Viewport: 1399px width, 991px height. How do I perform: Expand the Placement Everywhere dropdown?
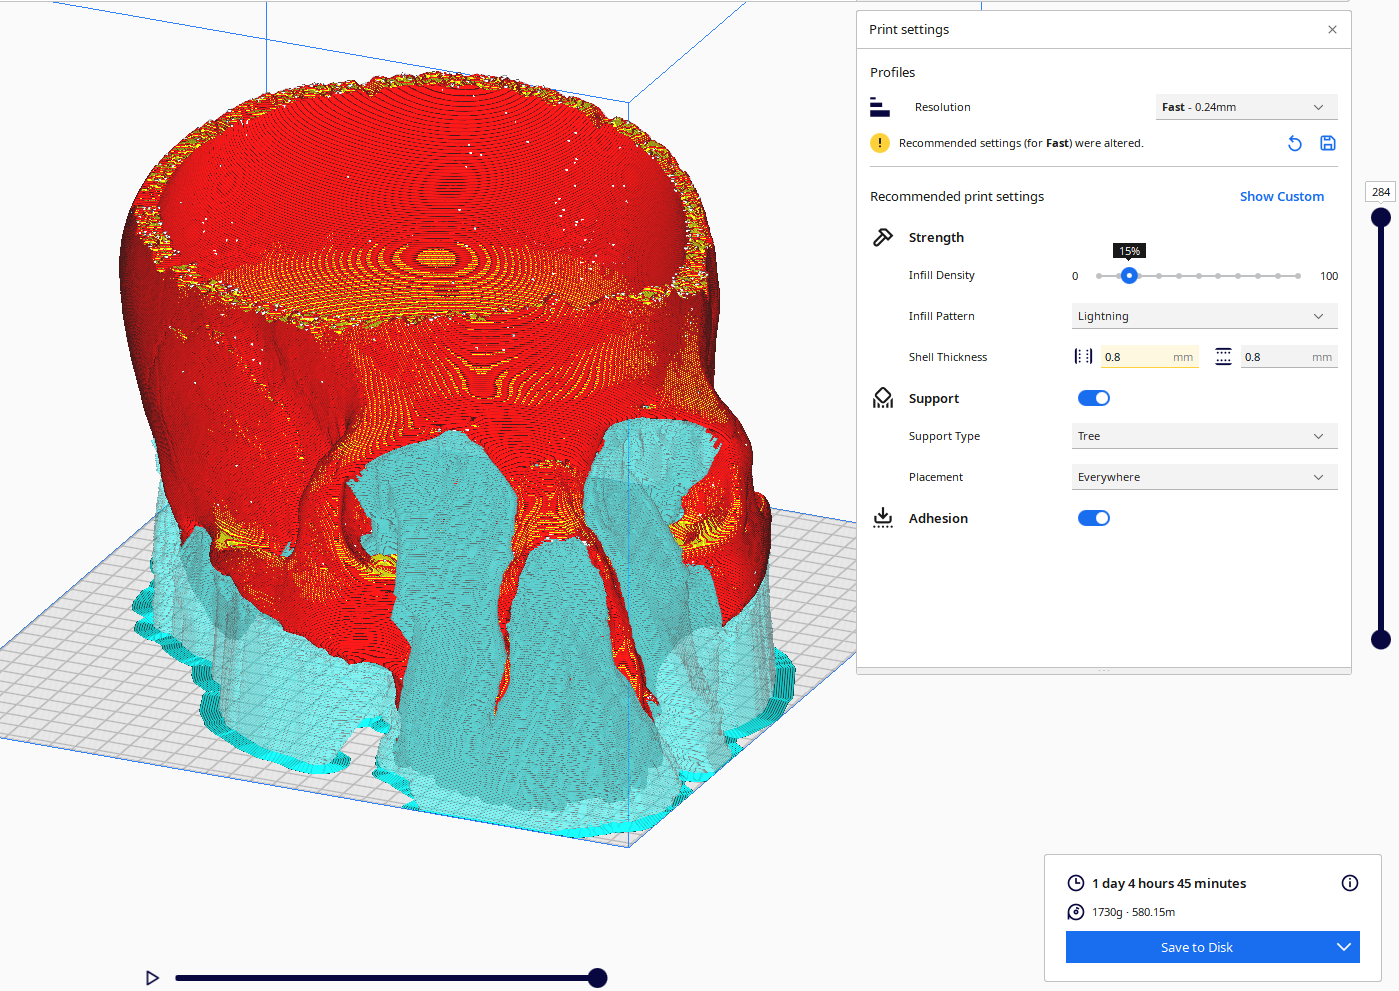click(1204, 477)
